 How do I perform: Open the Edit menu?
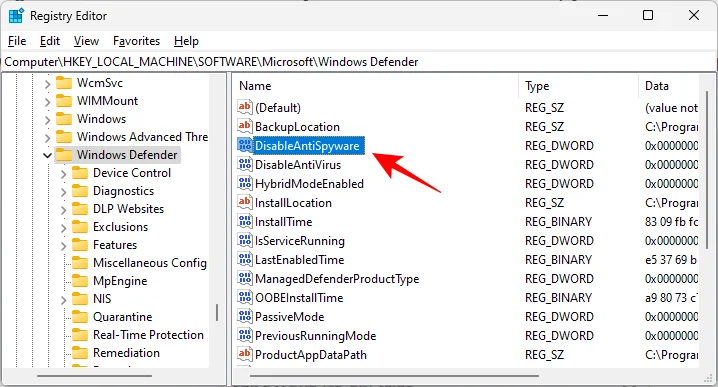pos(49,41)
